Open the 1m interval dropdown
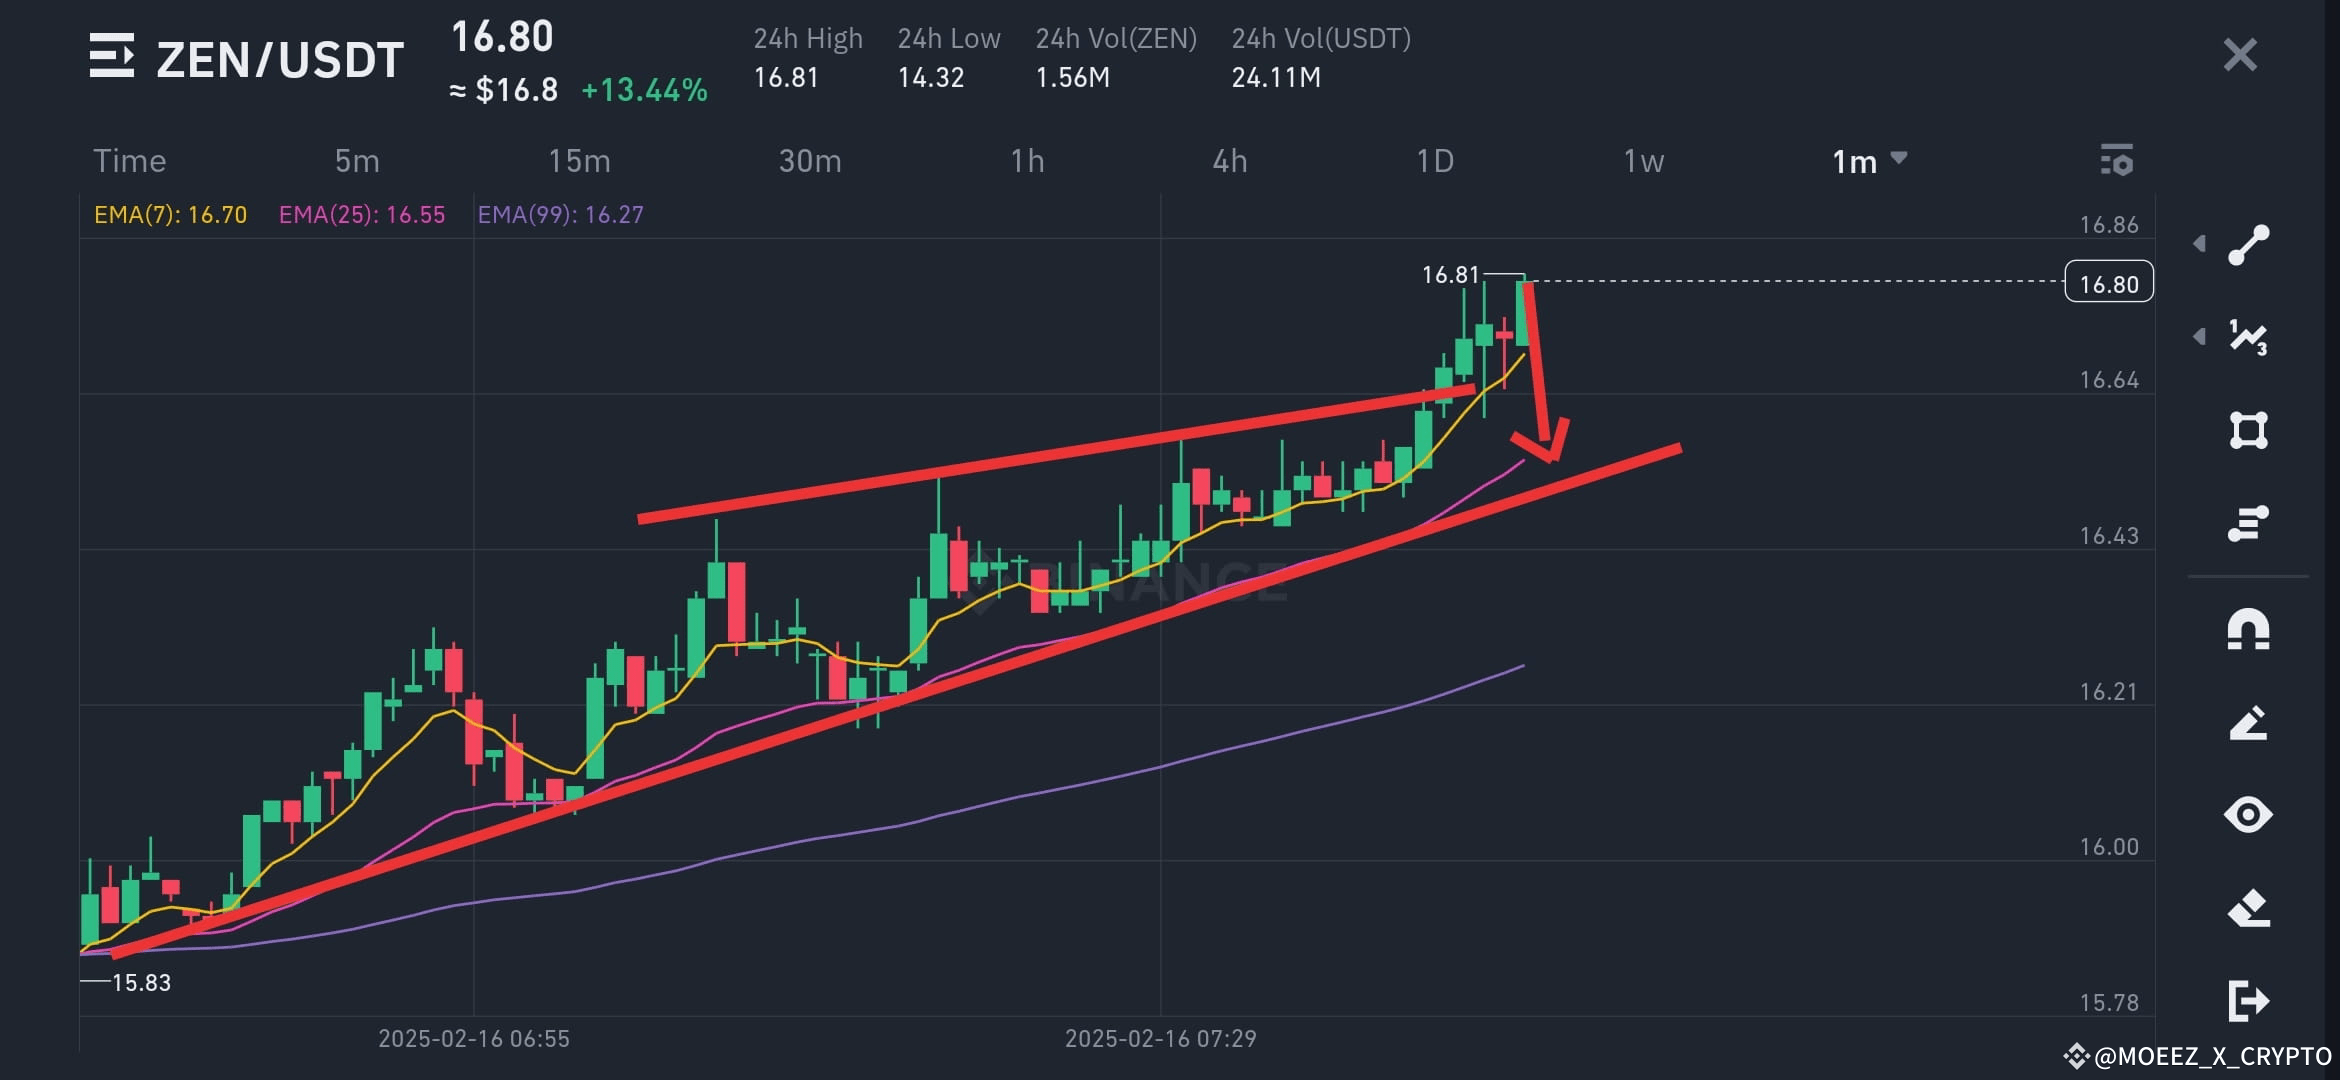This screenshot has width=2340, height=1080. tap(1869, 161)
